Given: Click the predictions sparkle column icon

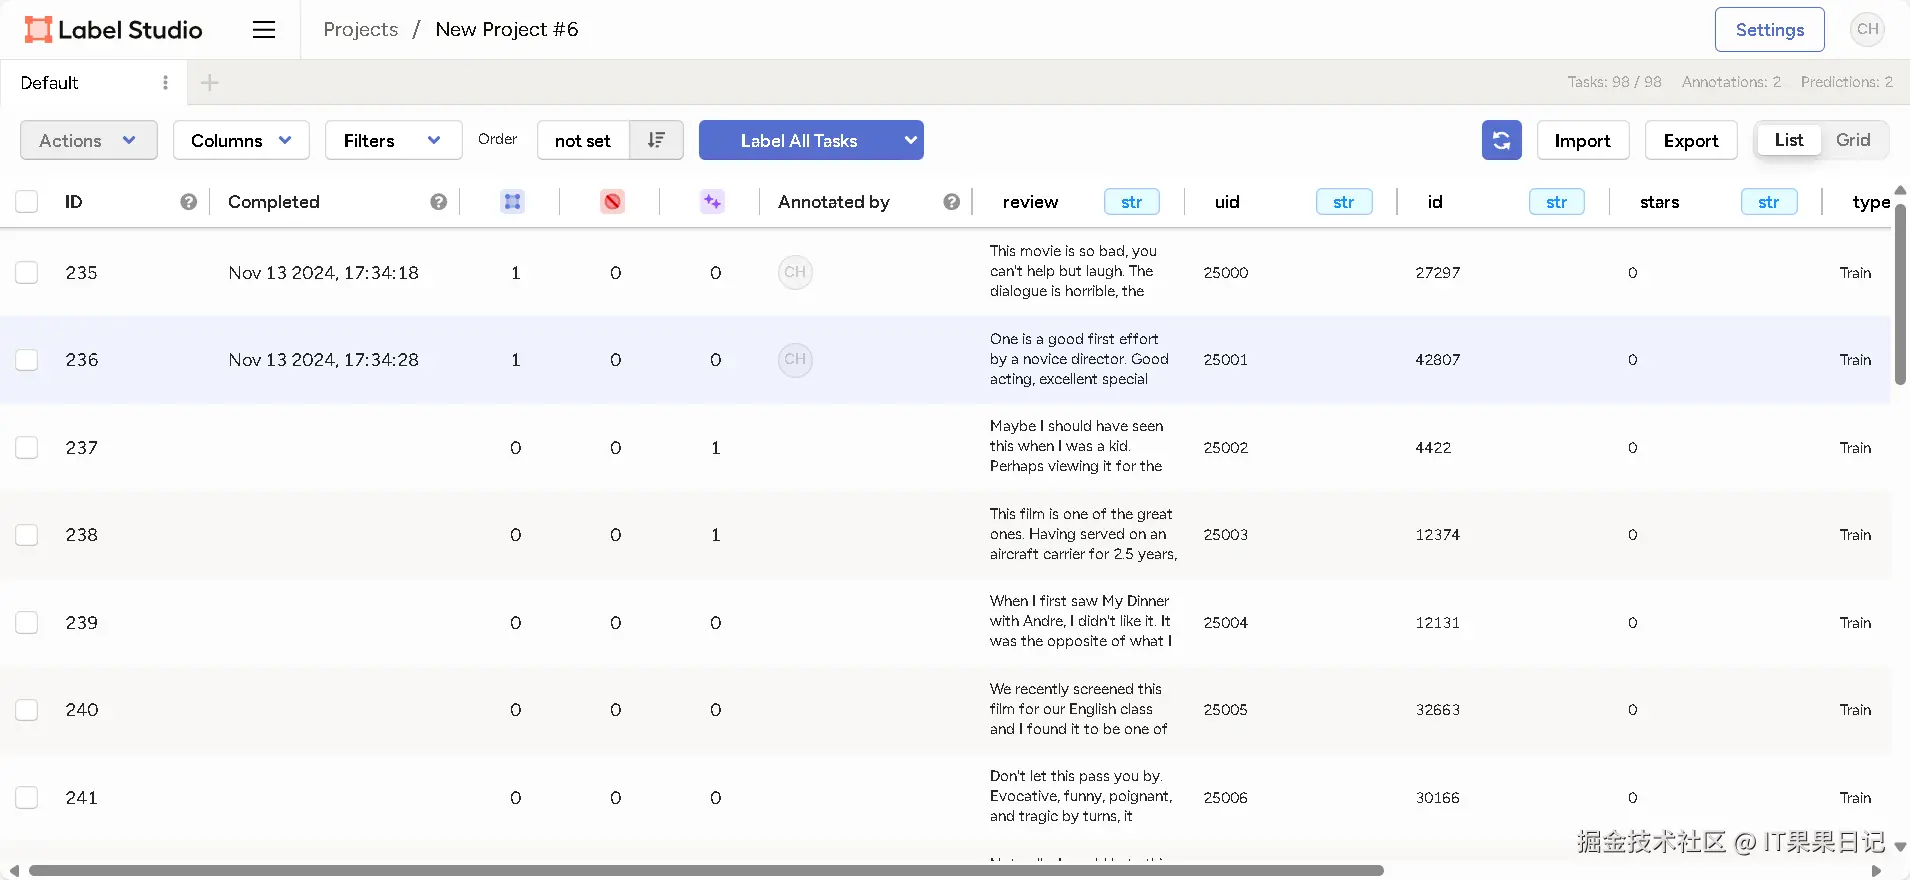Looking at the screenshot, I should point(712,202).
